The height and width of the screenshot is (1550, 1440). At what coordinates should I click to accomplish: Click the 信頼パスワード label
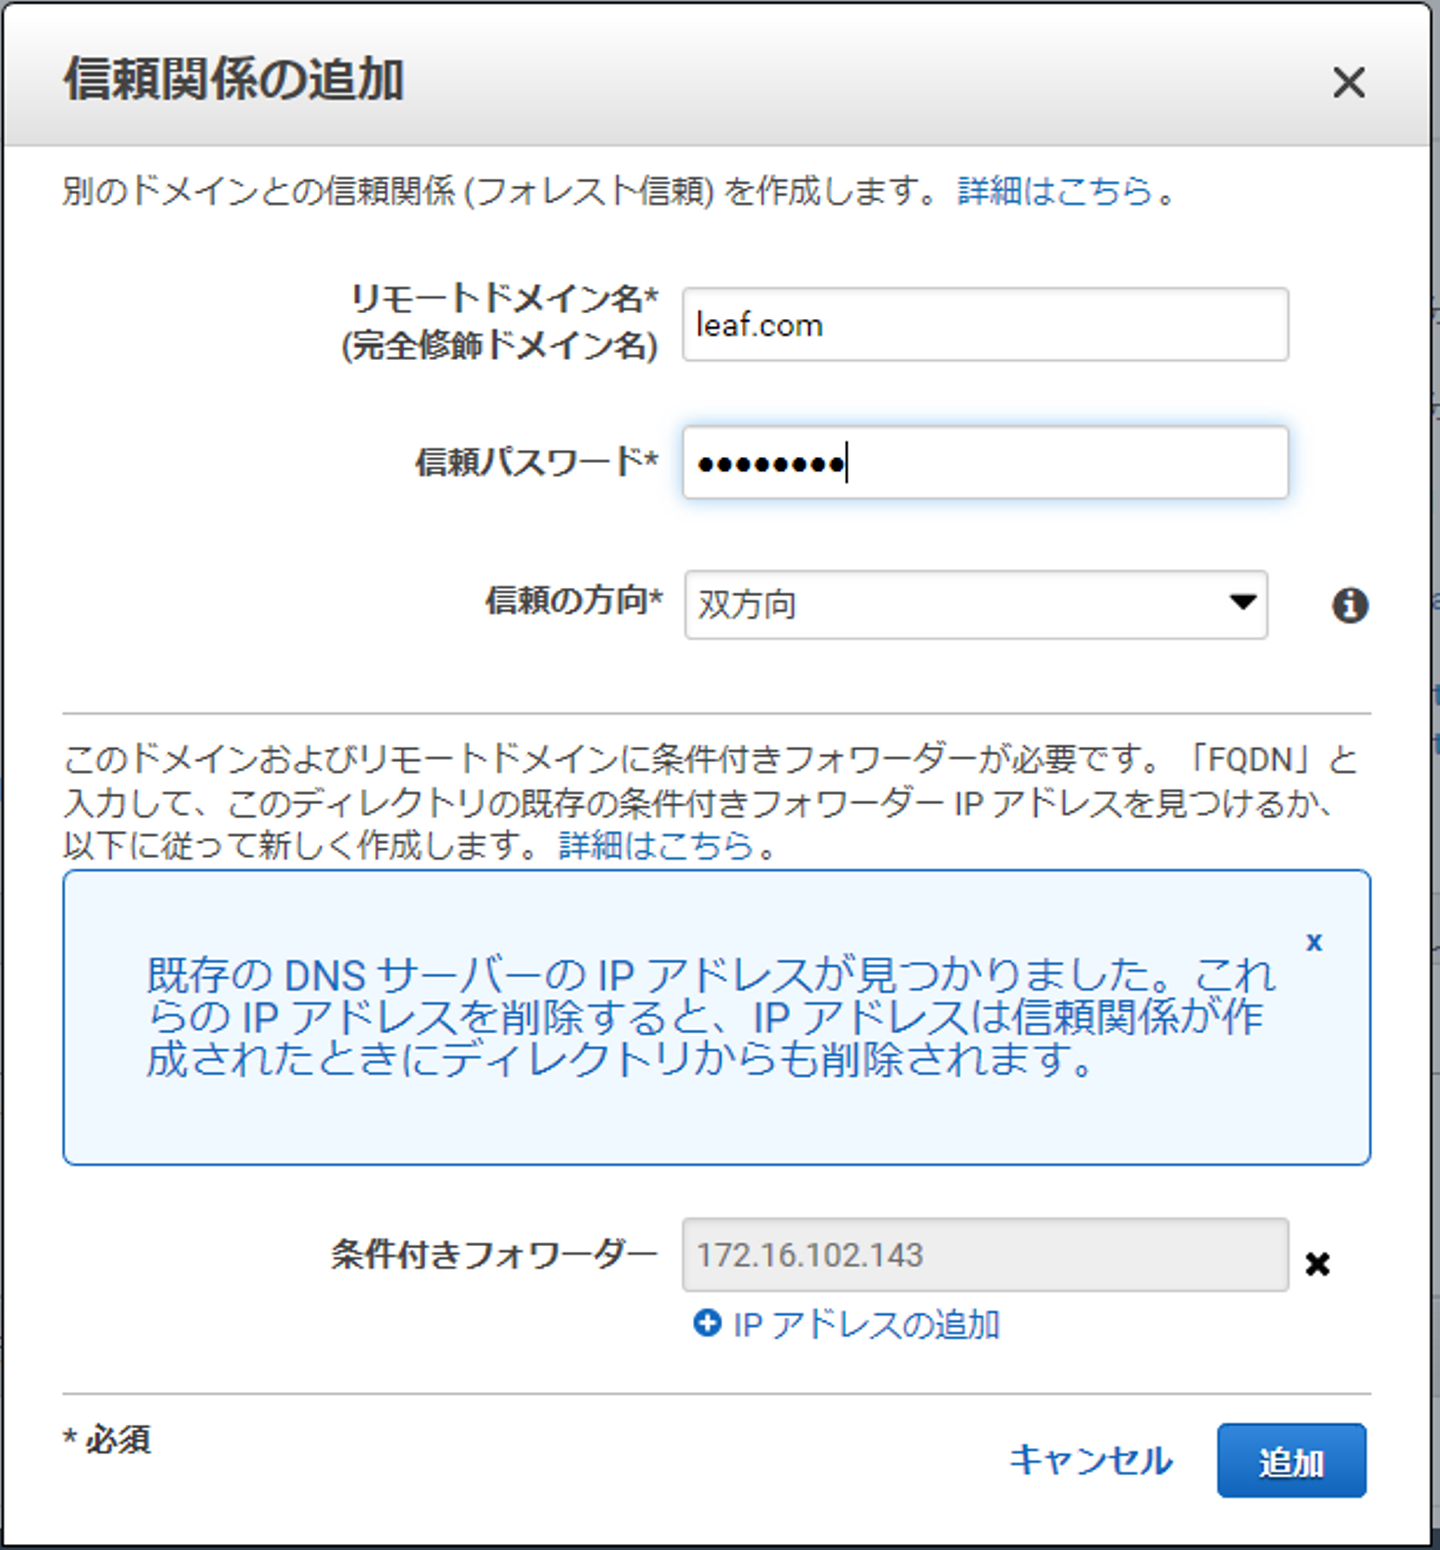536,462
